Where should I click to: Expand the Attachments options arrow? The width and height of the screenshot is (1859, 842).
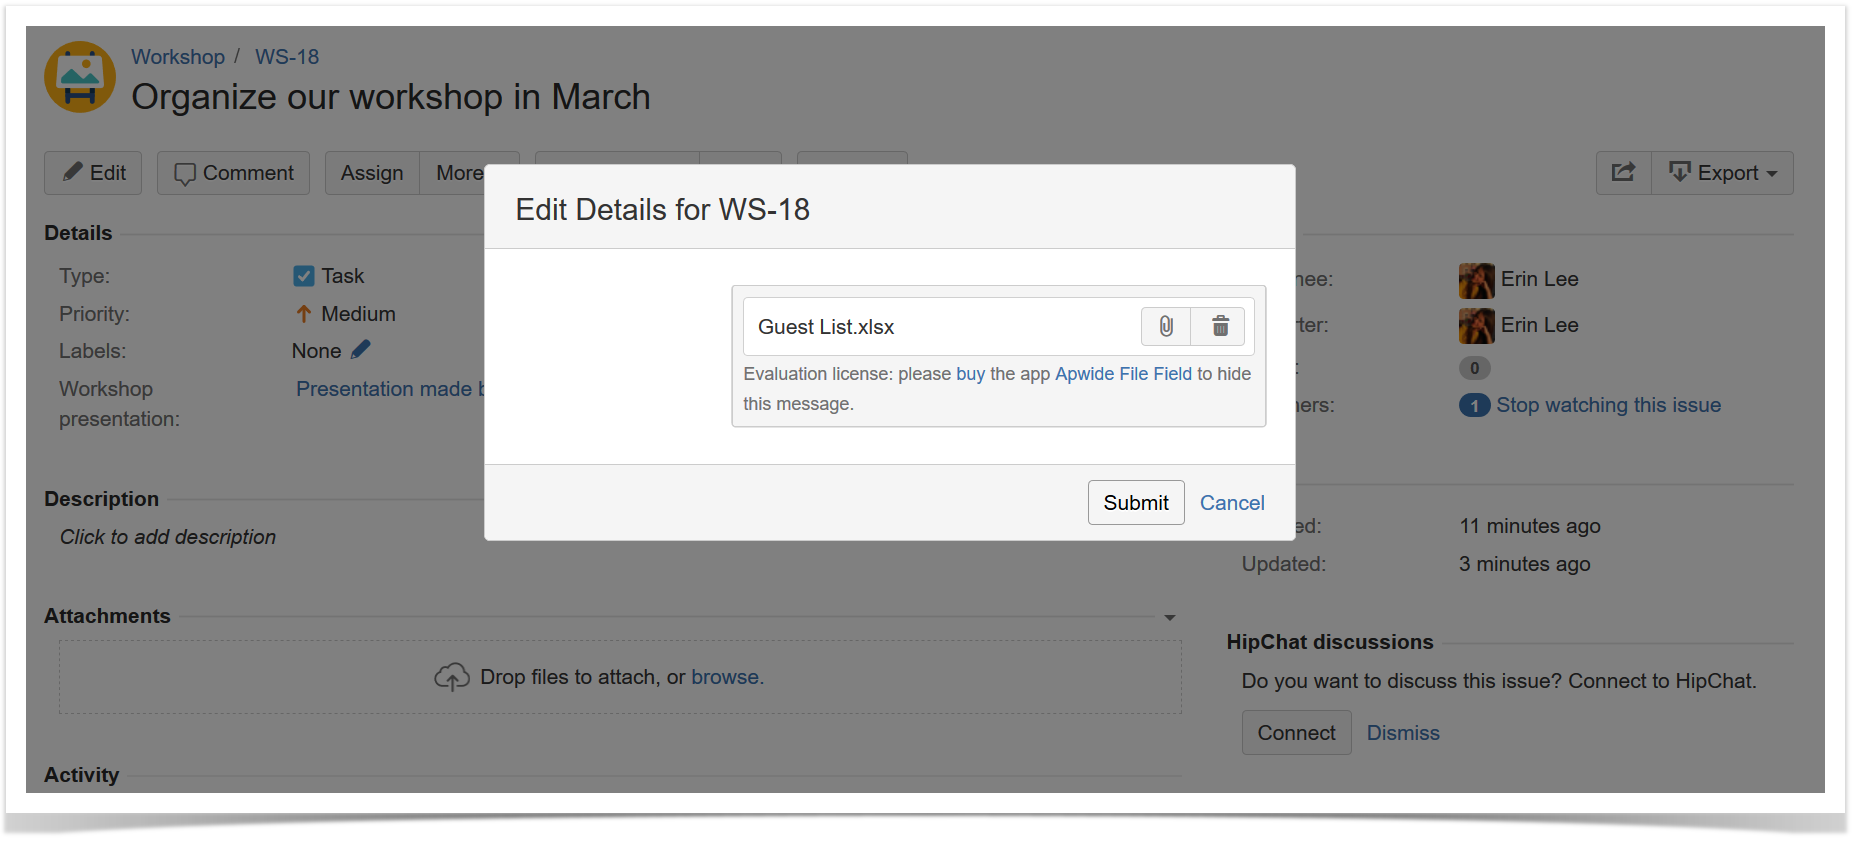(1170, 618)
